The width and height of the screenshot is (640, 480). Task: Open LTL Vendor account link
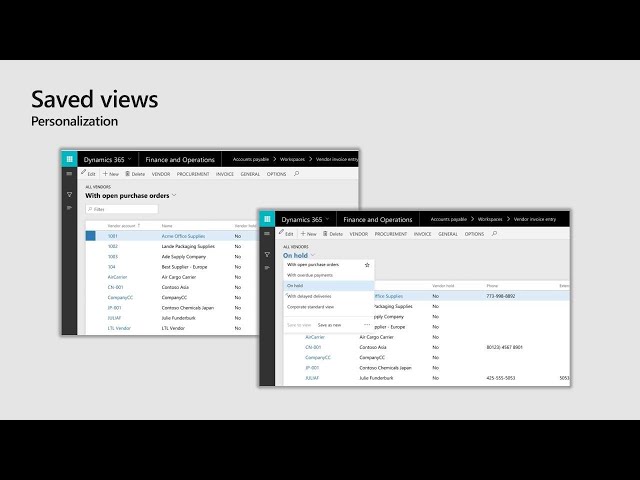click(119, 328)
